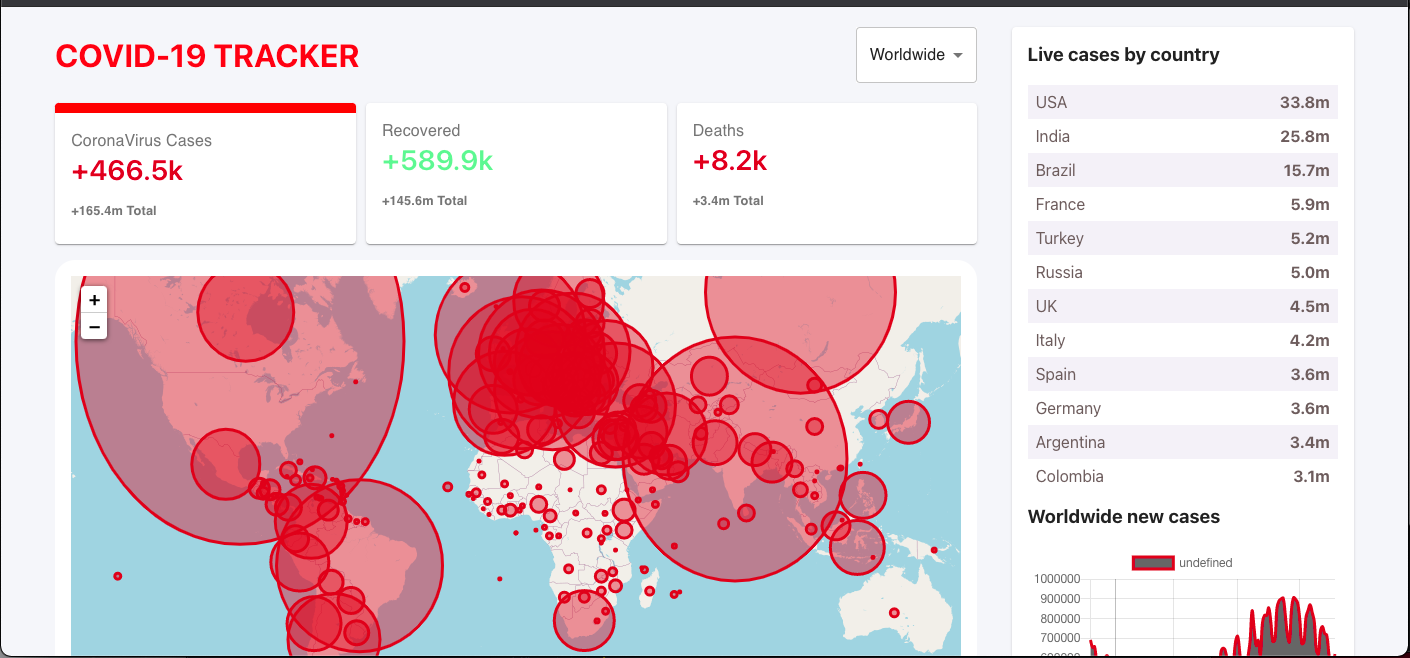Click the +8.2k deaths value
The image size is (1410, 658).
pos(730,161)
